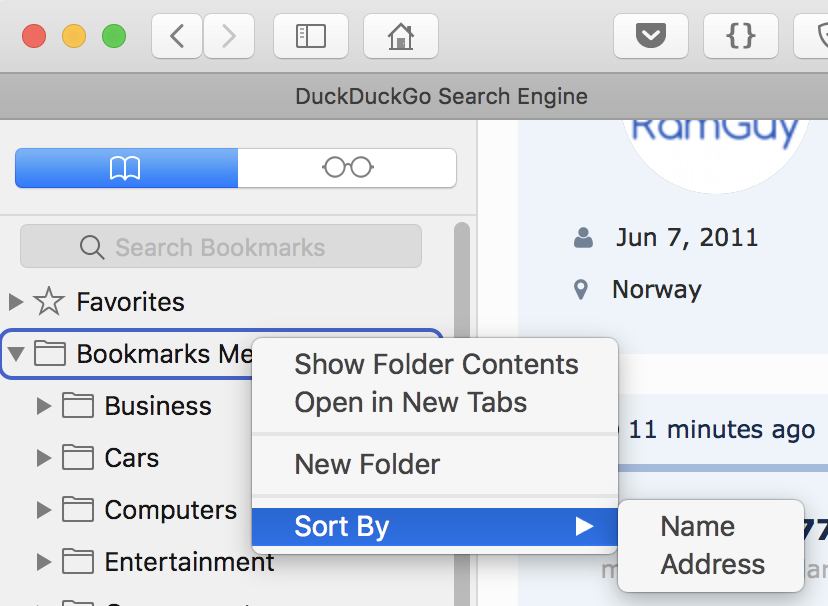Image resolution: width=828 pixels, height=606 pixels.
Task: Click the Search Bookmarks field
Action: click(x=221, y=247)
